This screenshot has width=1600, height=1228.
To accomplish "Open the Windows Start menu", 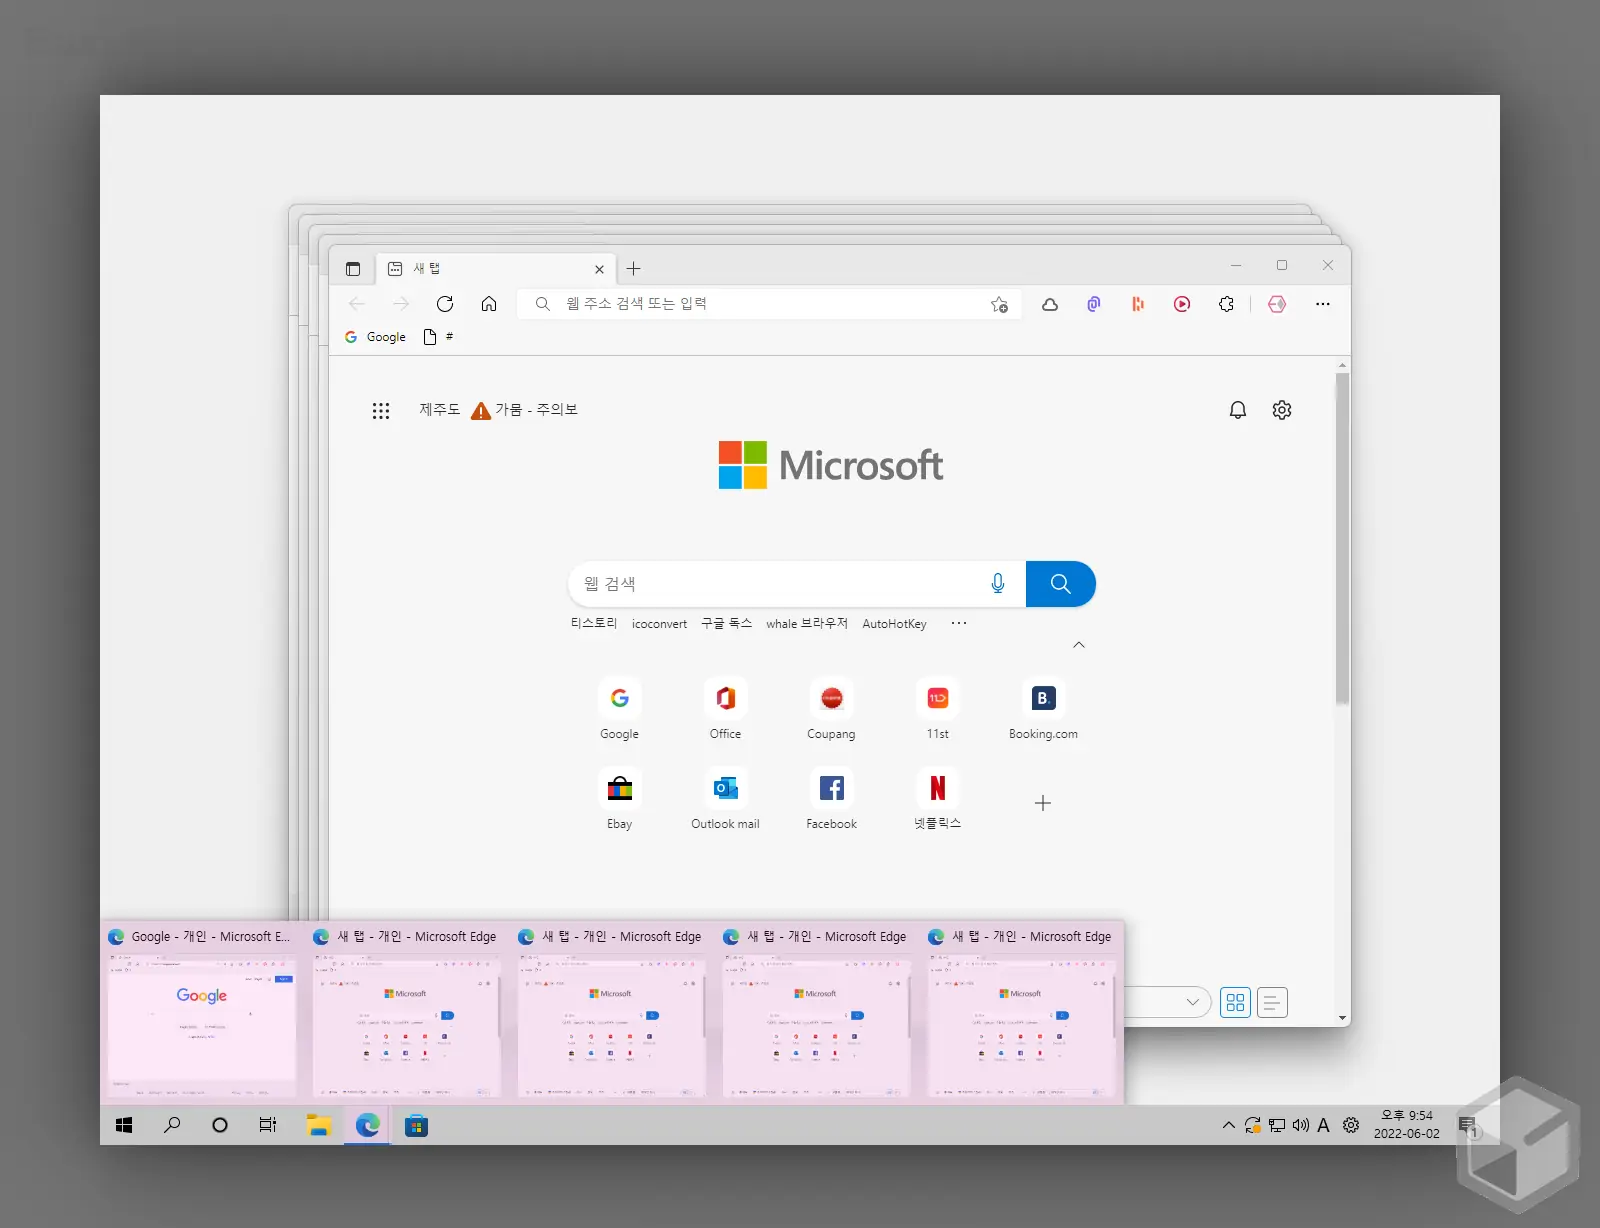I will [x=124, y=1125].
